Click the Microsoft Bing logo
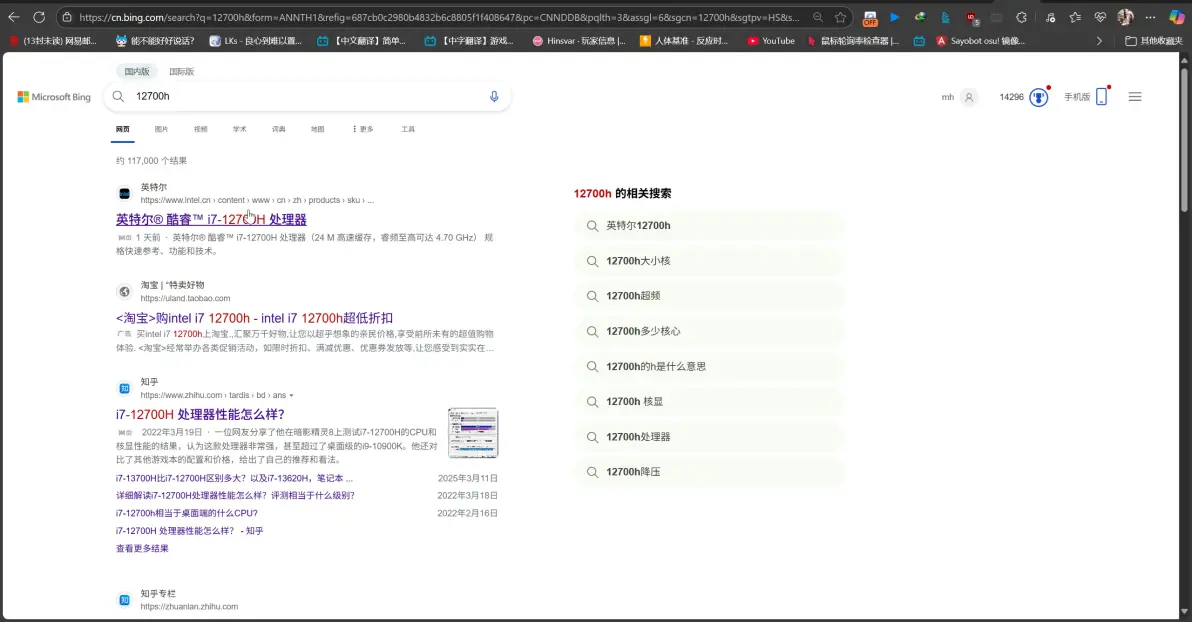Viewport: 1192px width, 622px height. 54,97
